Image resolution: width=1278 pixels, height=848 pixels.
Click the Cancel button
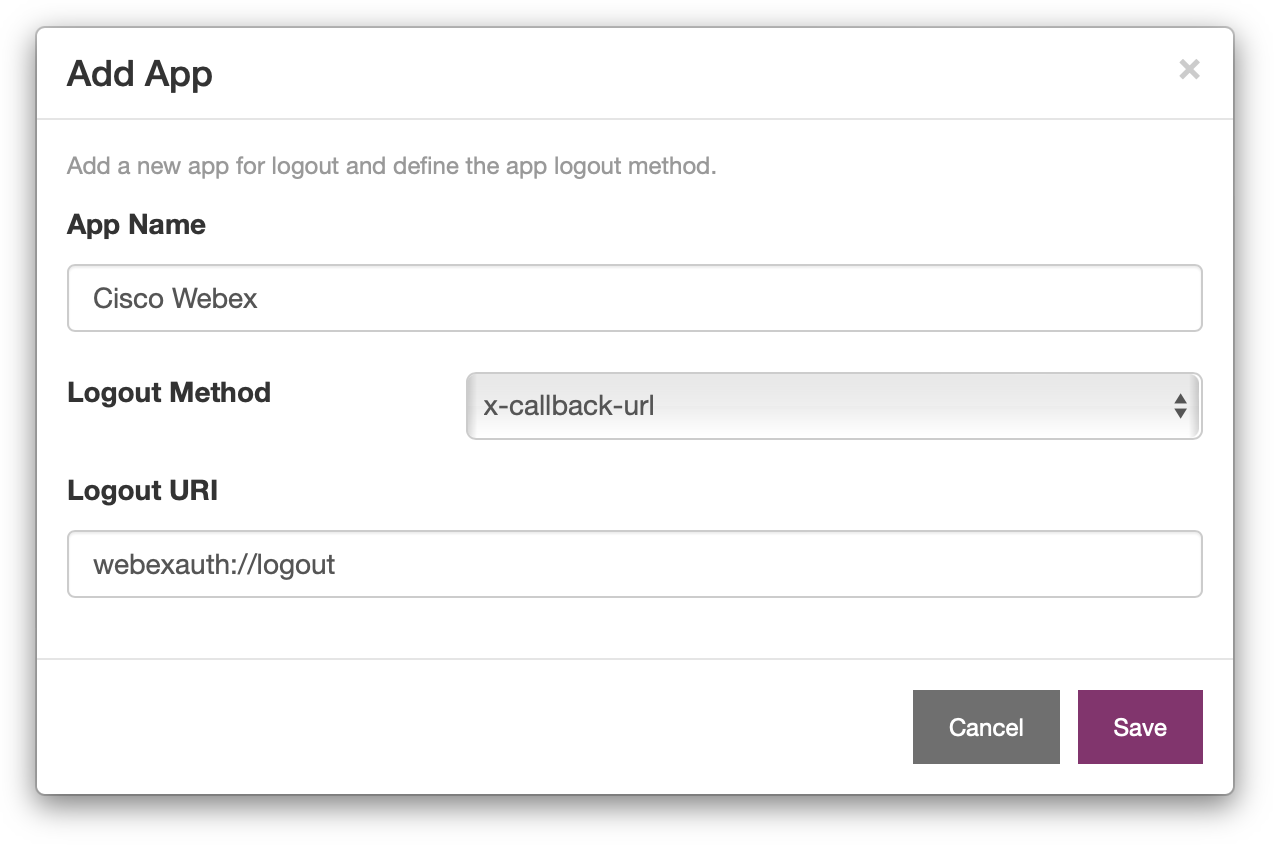pos(986,727)
